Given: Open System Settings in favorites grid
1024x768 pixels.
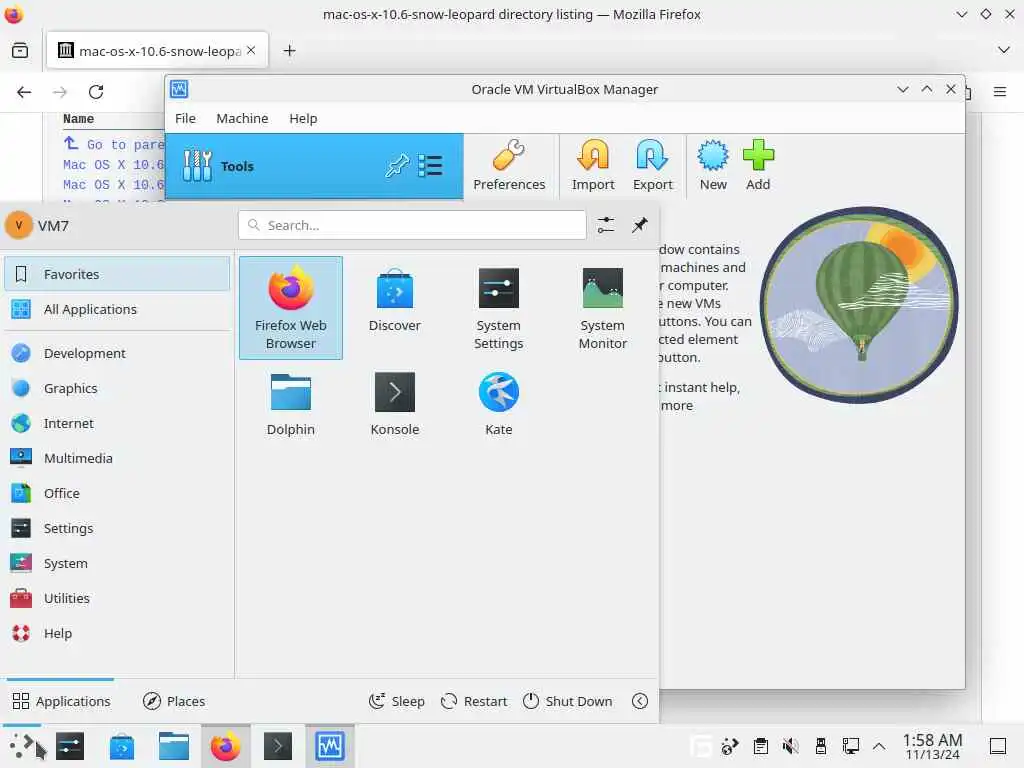Looking at the screenshot, I should [498, 308].
